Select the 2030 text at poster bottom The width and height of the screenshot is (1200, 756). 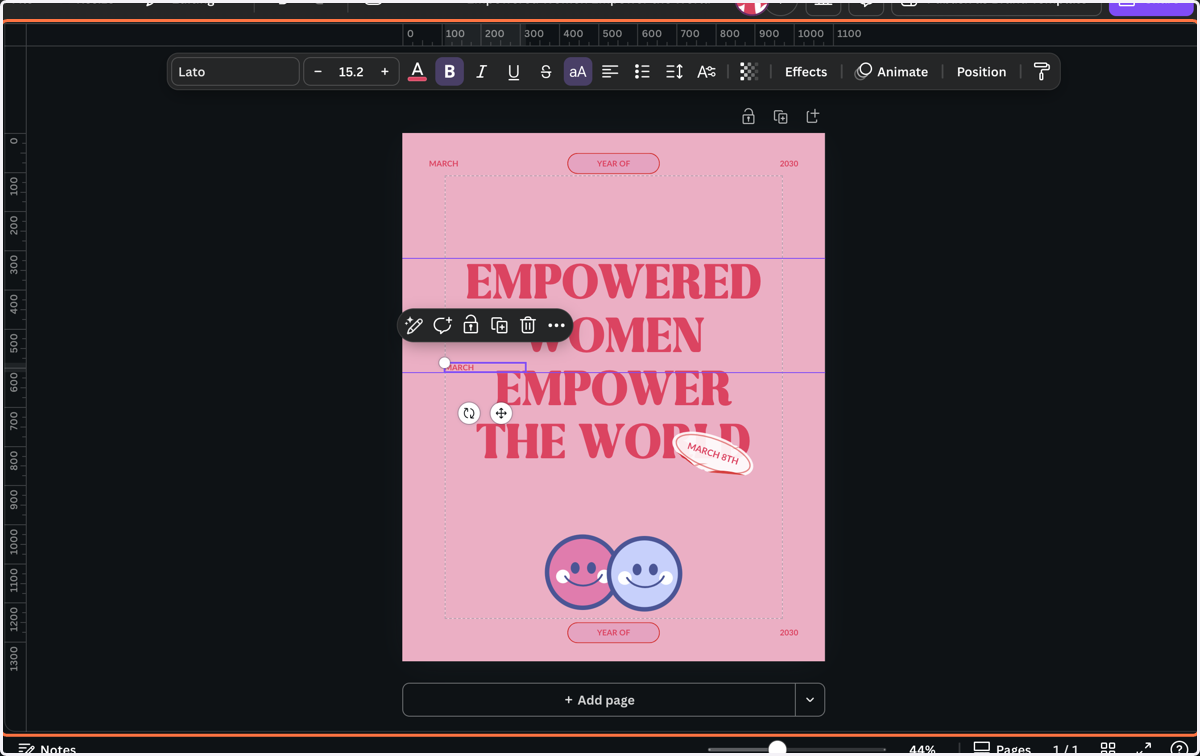789,632
